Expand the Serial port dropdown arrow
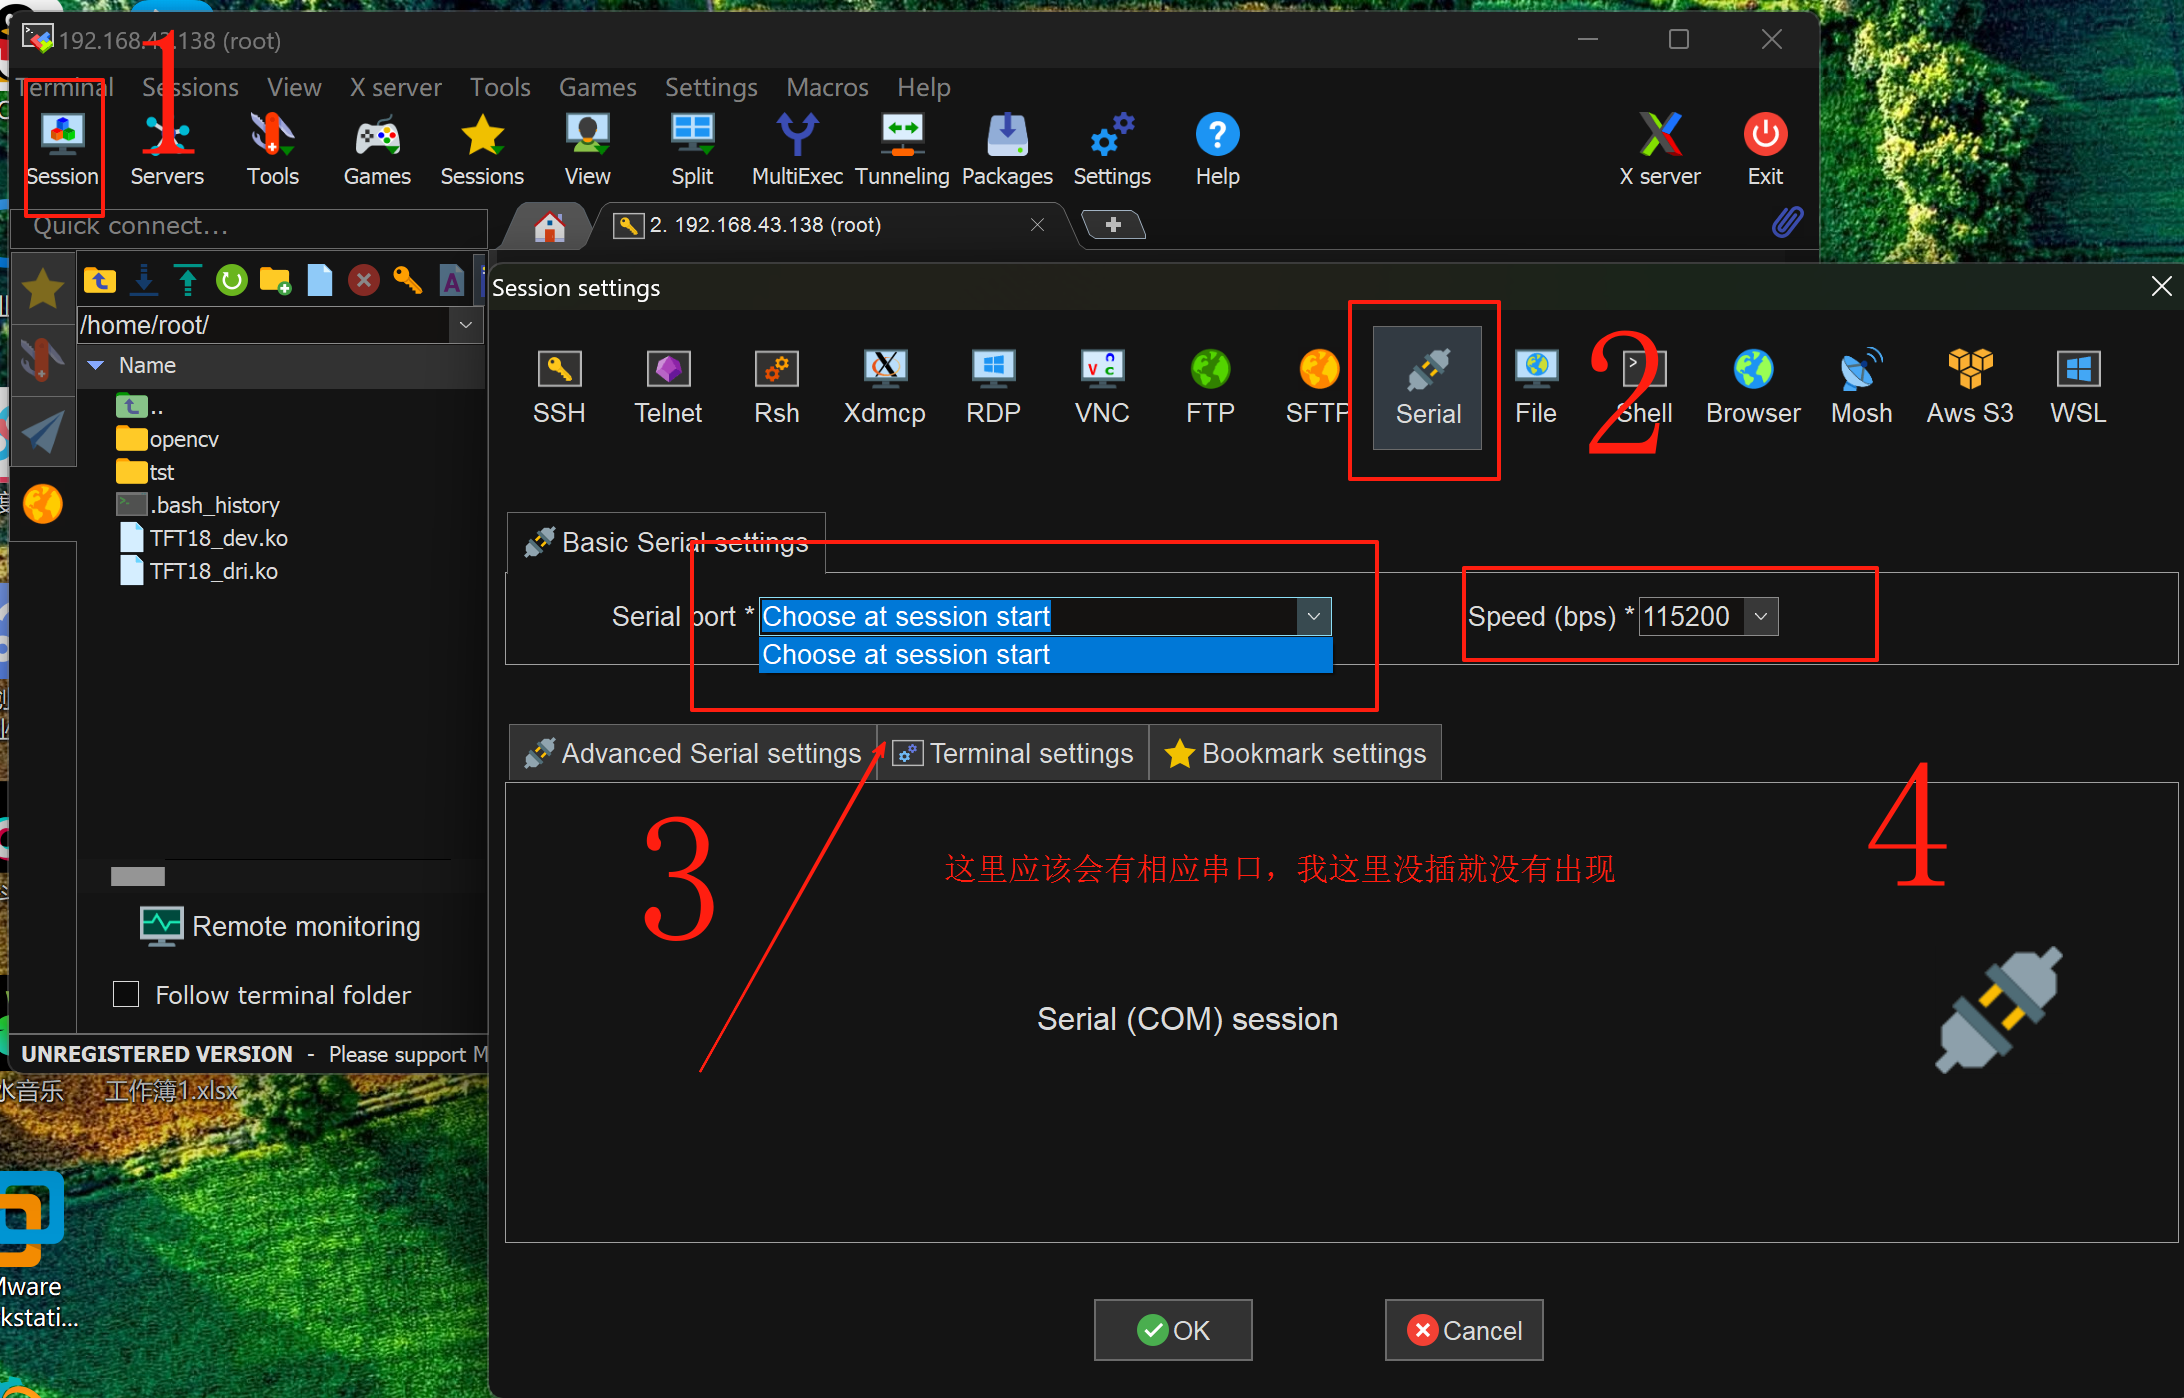2184x1398 pixels. coord(1313,616)
